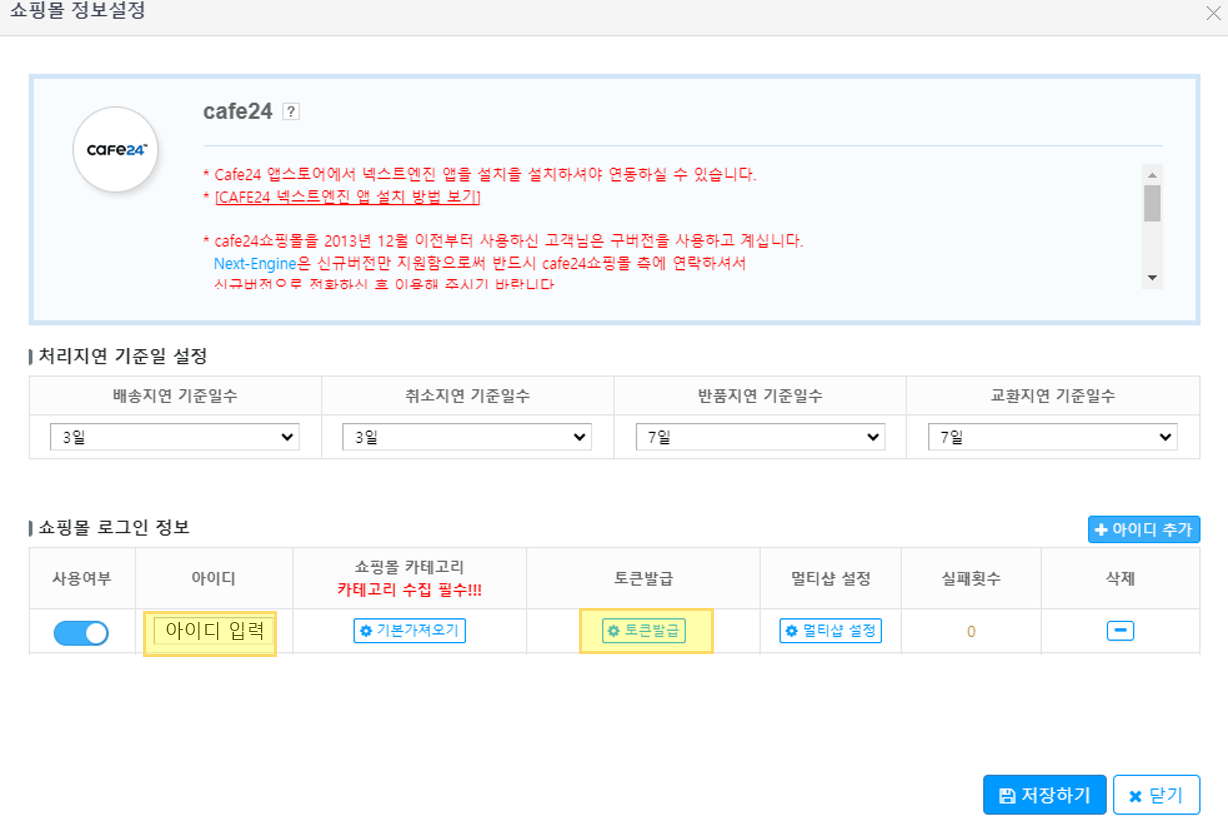
Task: Click the 멀티샵 설정 button in the row
Action: (831, 631)
